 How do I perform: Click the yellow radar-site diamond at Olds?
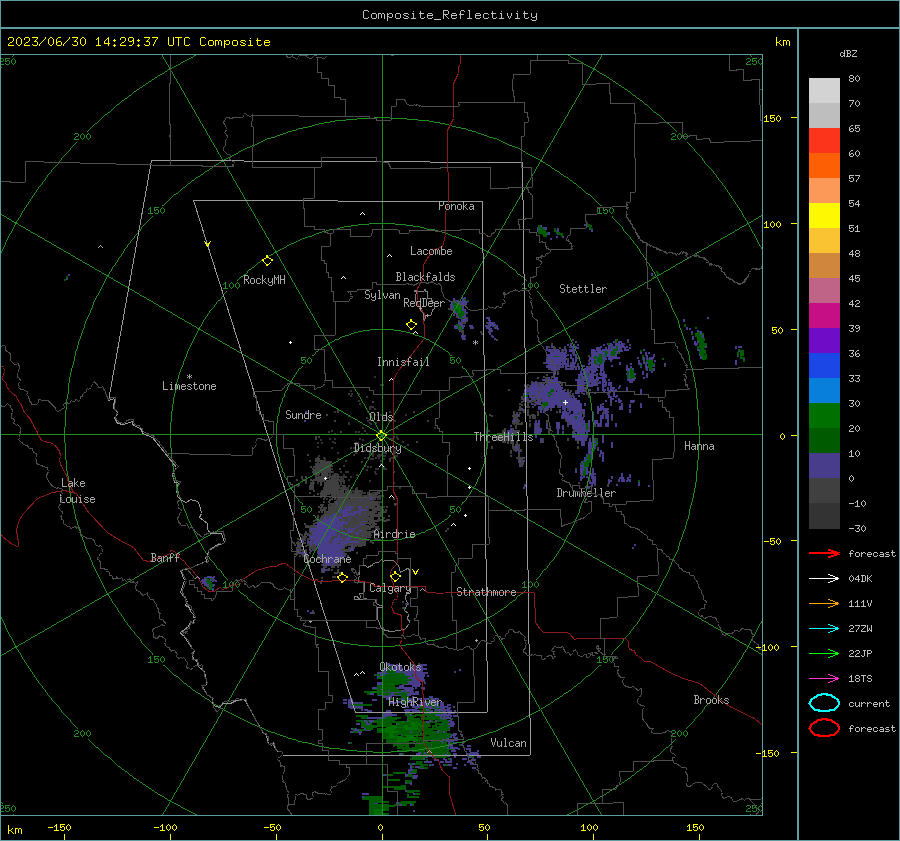click(x=381, y=436)
